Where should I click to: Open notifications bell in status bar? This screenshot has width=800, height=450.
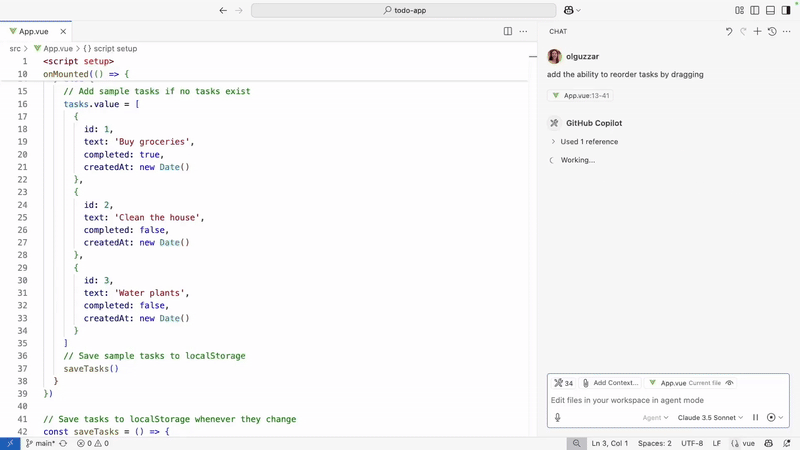pos(787,443)
